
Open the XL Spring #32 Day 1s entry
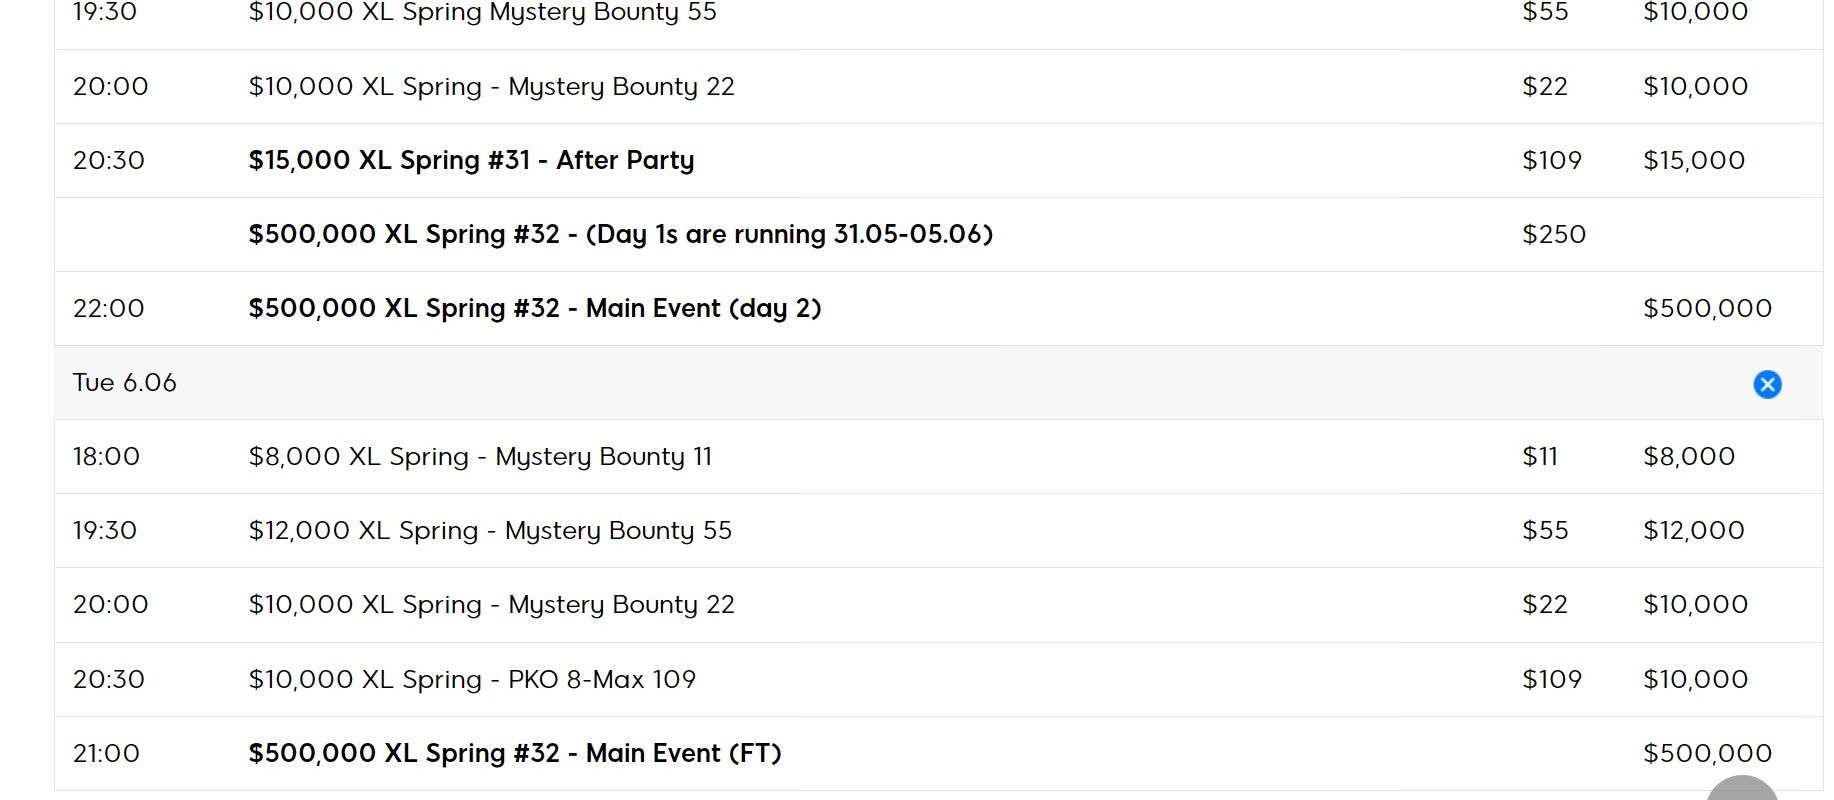pyautogui.click(x=620, y=234)
